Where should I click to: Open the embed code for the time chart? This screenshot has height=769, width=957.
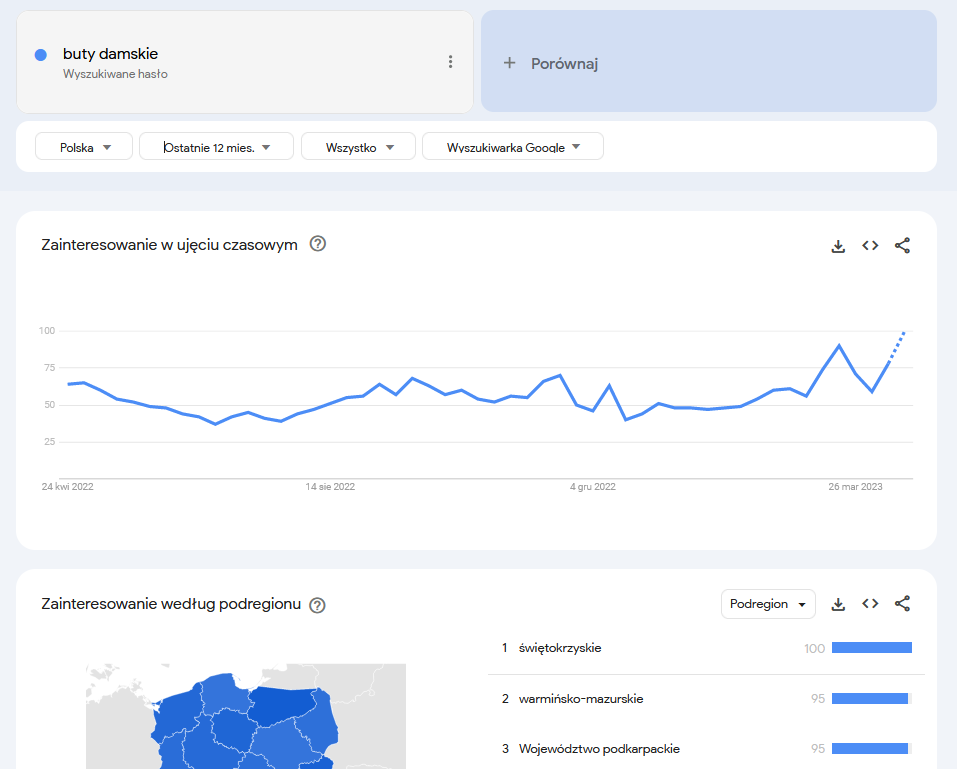[x=870, y=245]
